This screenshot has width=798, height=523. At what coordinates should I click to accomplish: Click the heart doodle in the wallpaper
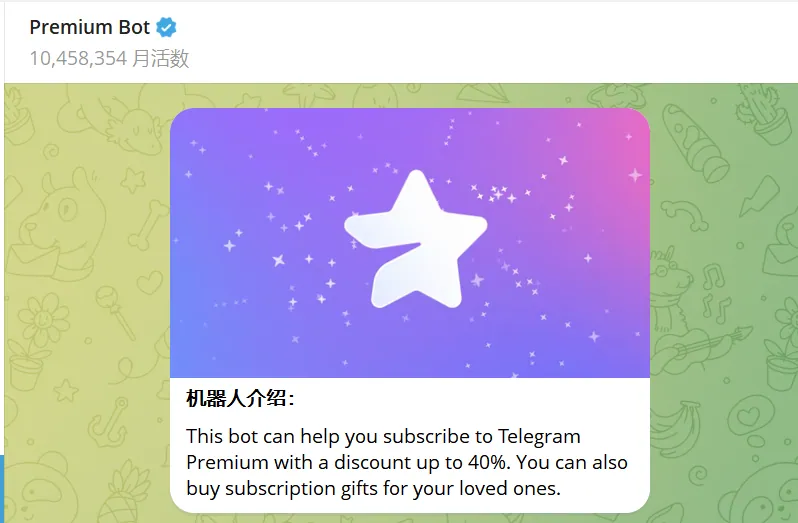pyautogui.click(x=150, y=282)
